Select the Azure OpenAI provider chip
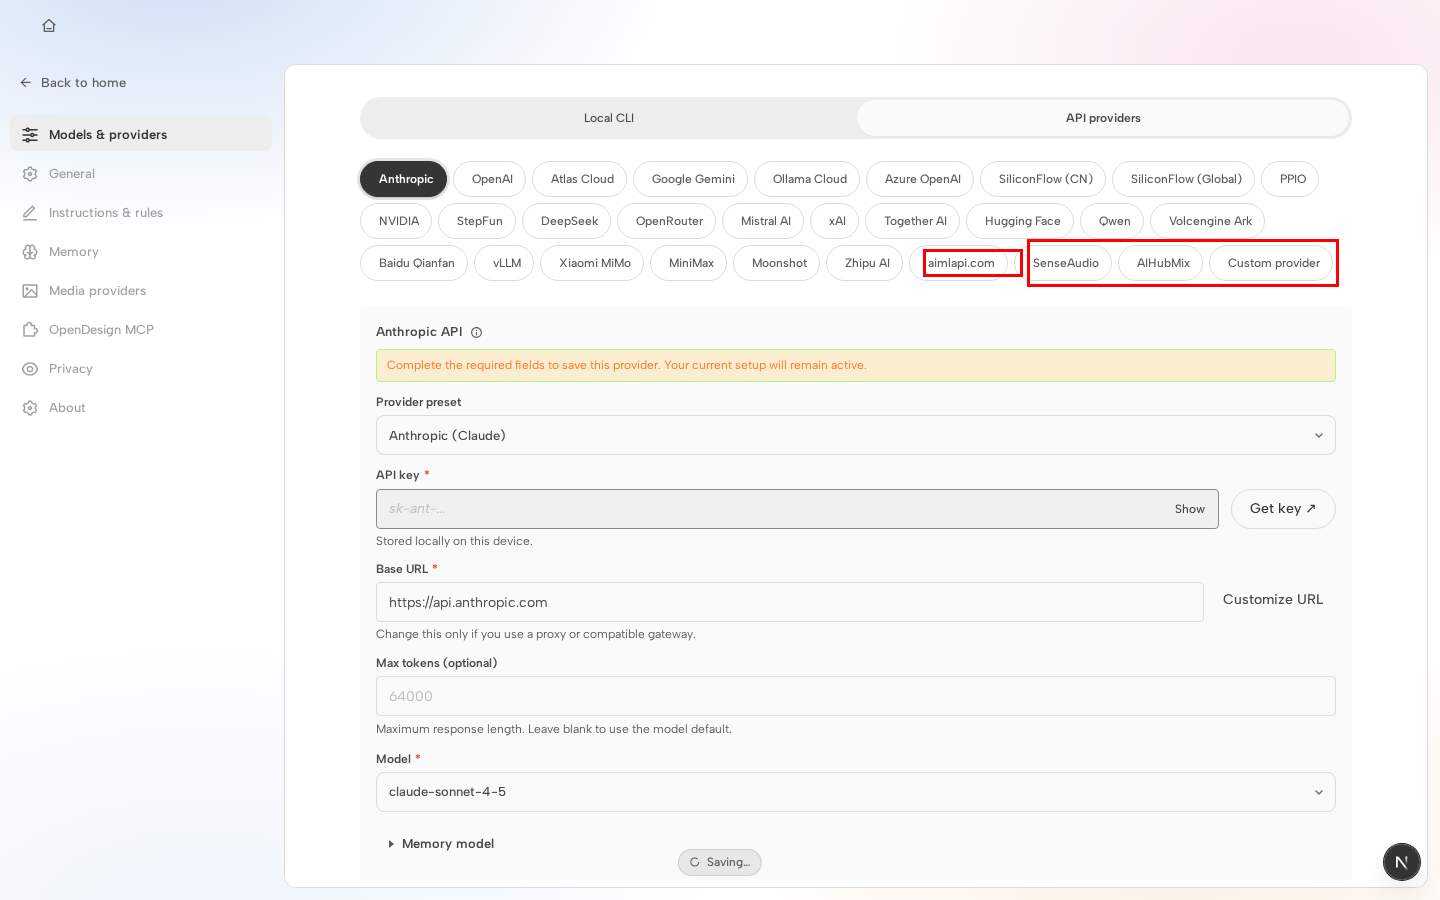Screen dimensions: 1440x900 coord(922,179)
